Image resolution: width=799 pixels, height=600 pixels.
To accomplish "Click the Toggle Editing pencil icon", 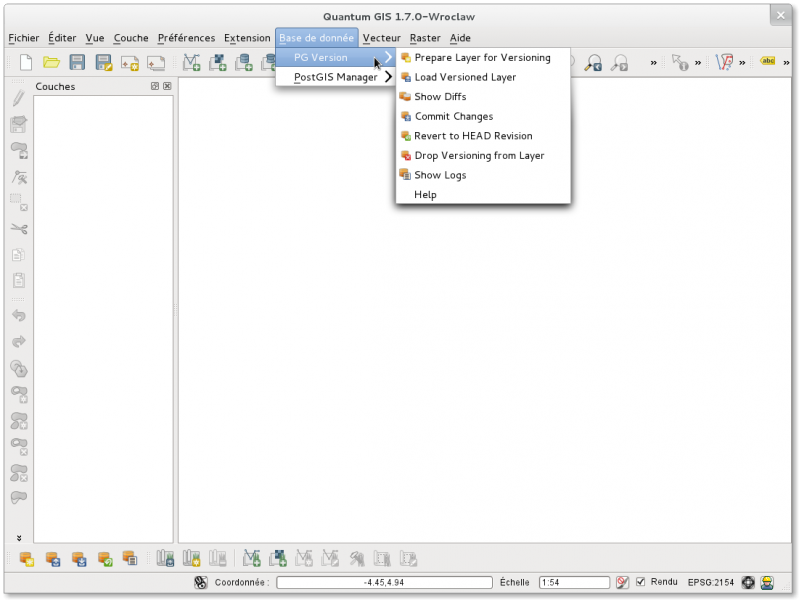I will [18, 98].
